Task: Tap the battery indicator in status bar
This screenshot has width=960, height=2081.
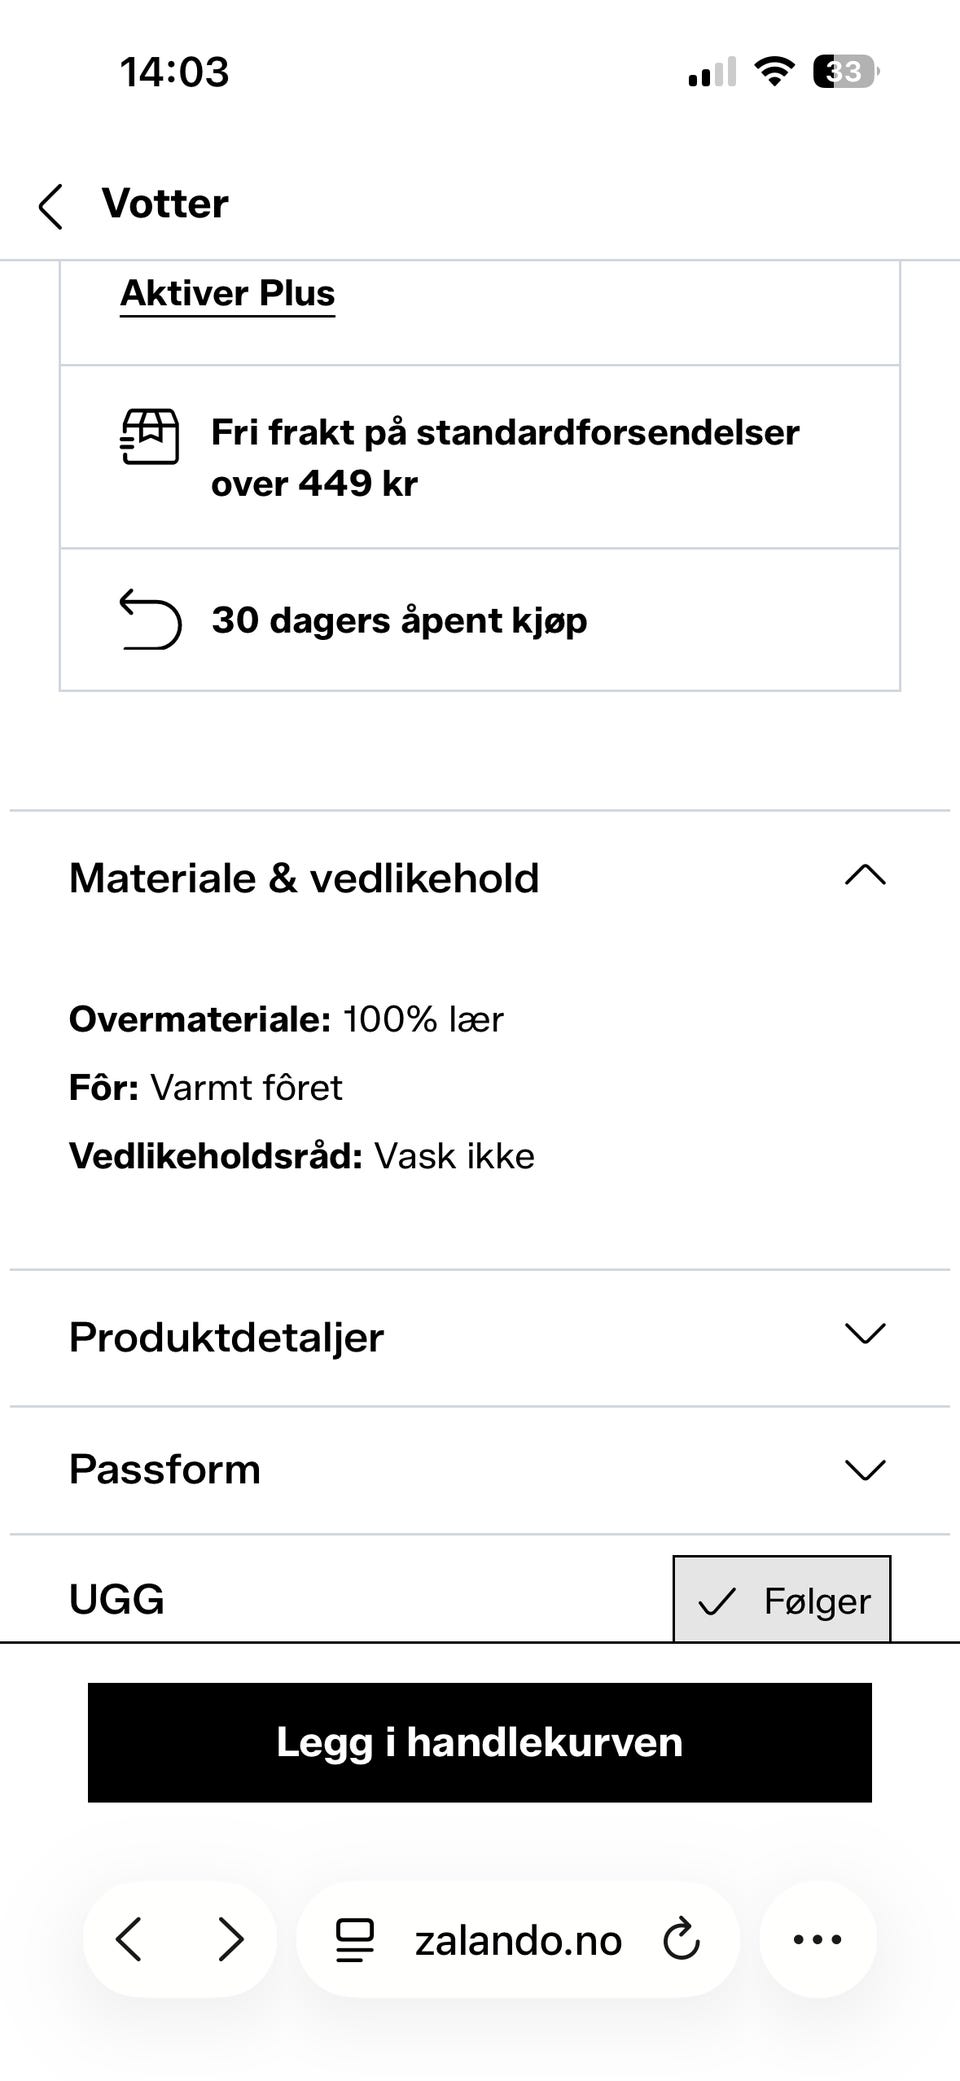Action: tap(845, 72)
